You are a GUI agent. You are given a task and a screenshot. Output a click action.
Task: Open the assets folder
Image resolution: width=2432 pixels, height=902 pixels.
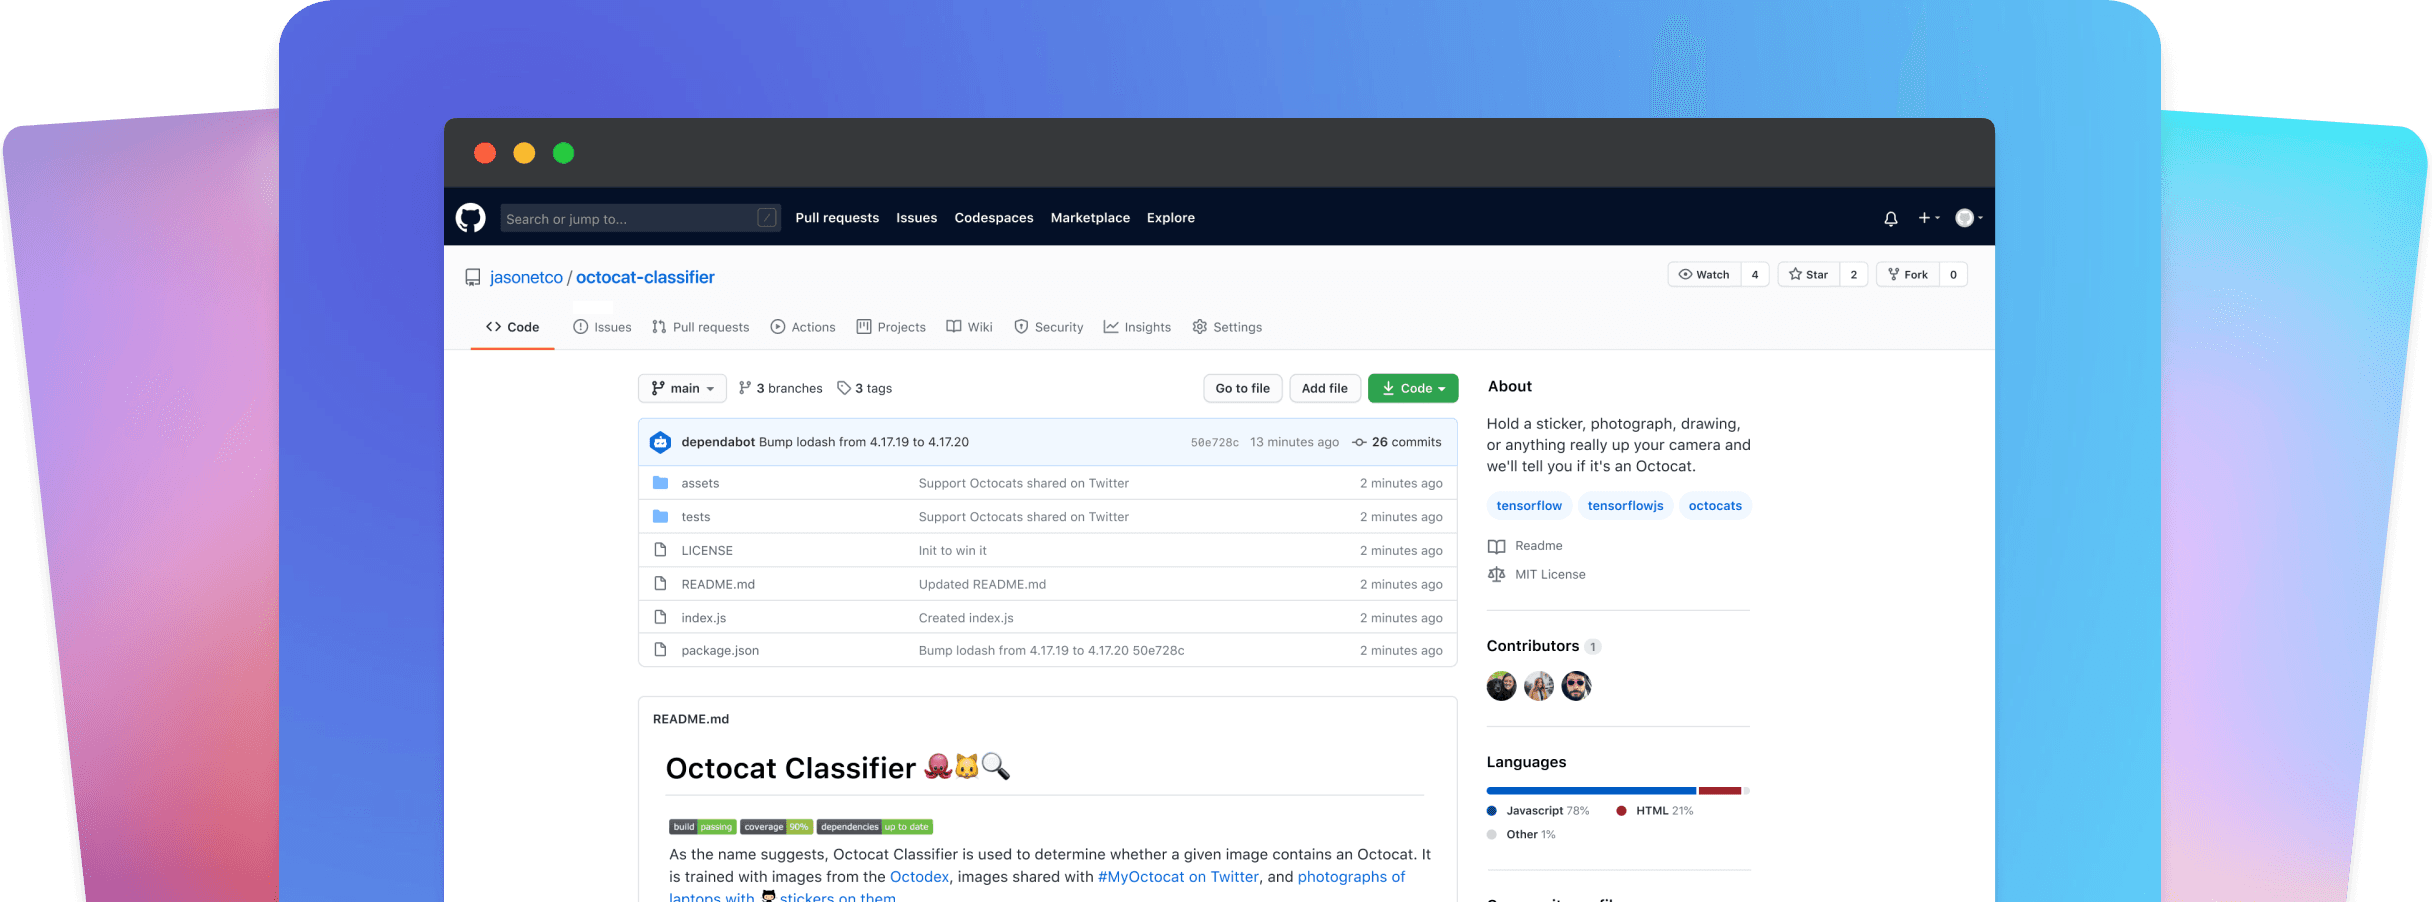[700, 483]
